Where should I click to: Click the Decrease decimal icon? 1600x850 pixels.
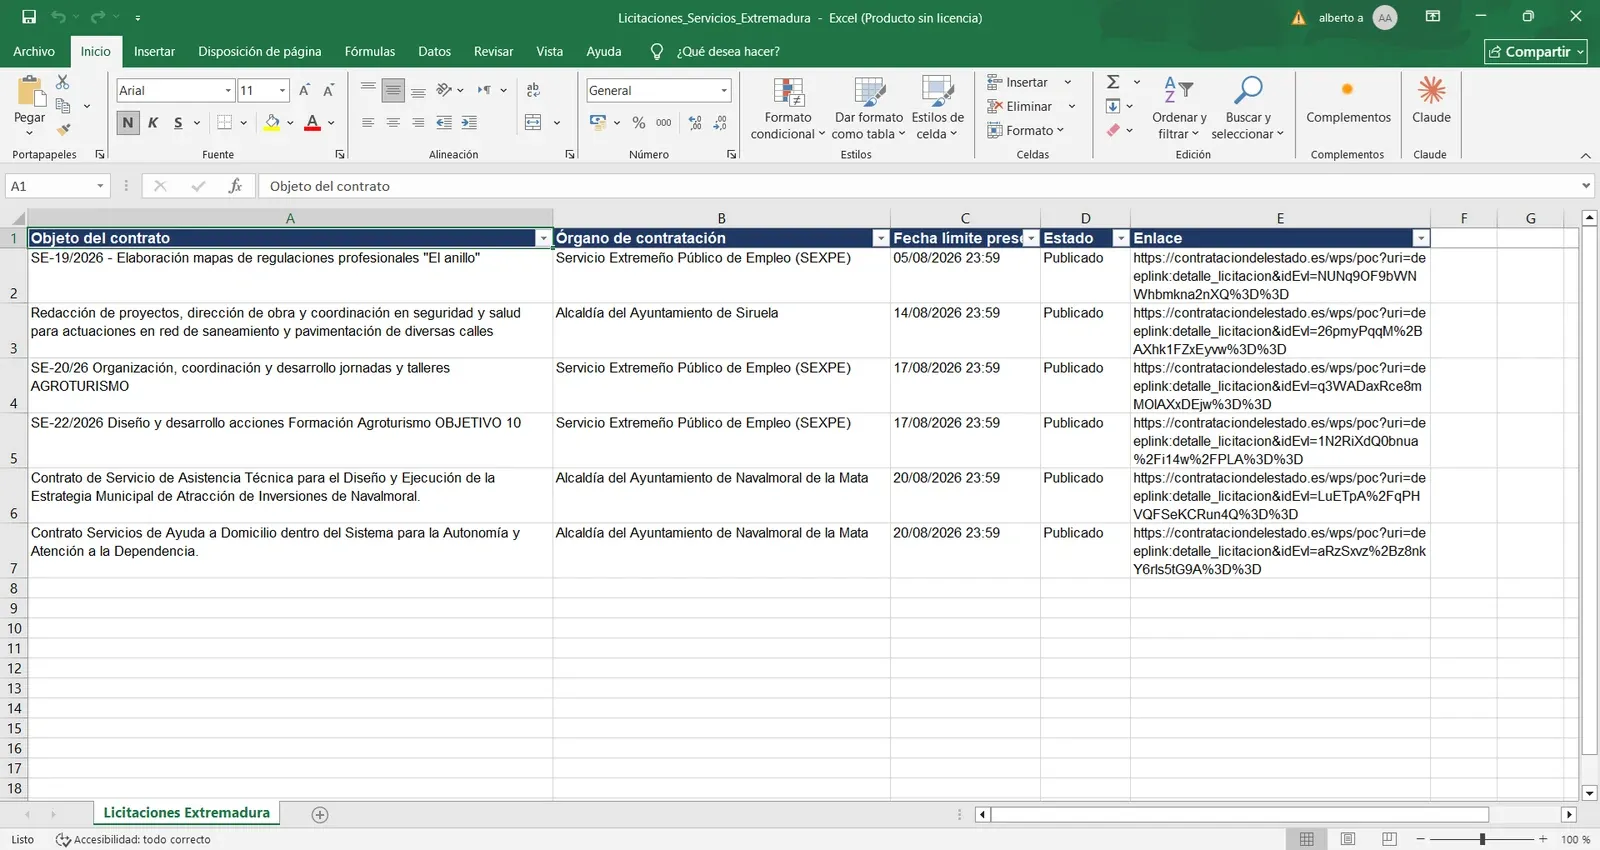pos(720,122)
